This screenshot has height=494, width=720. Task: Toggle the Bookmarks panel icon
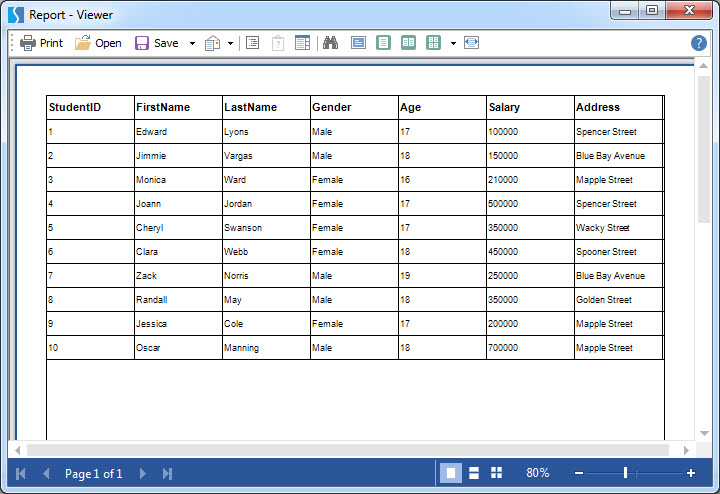pos(253,43)
